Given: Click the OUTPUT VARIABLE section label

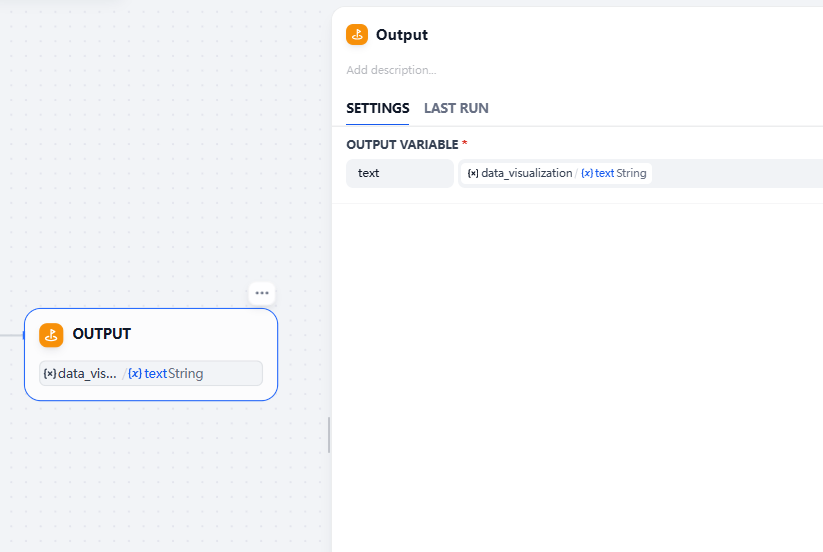Looking at the screenshot, I should tap(402, 145).
